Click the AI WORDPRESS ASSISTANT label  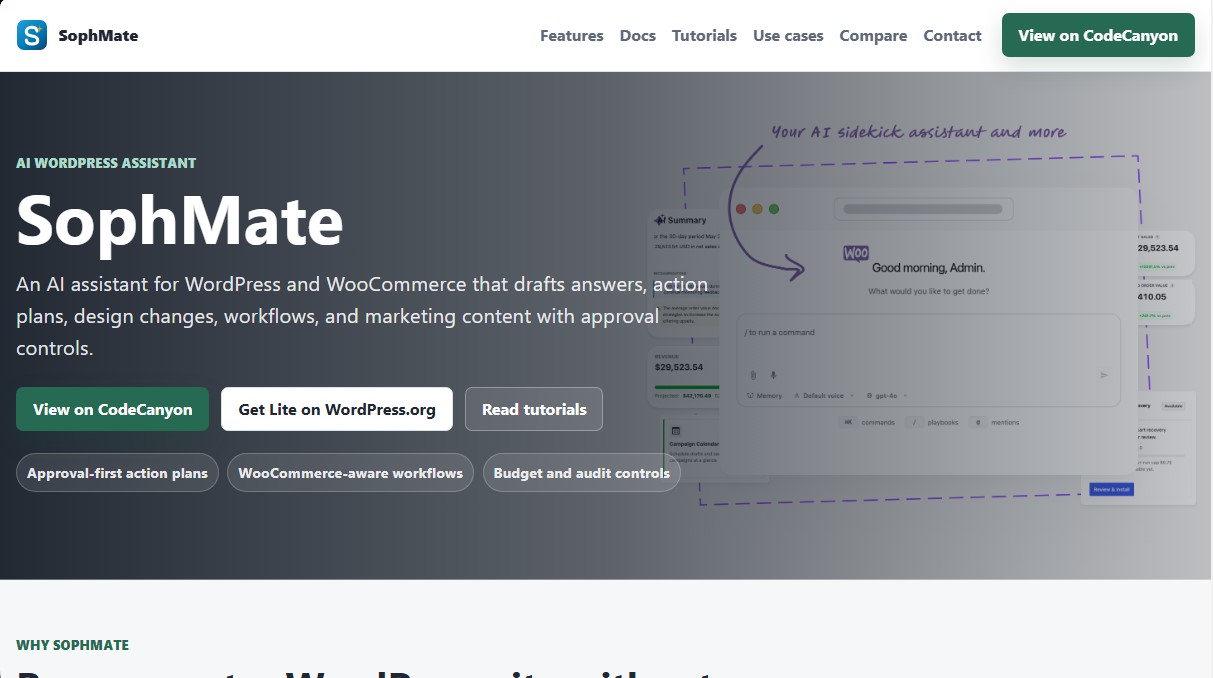106,163
